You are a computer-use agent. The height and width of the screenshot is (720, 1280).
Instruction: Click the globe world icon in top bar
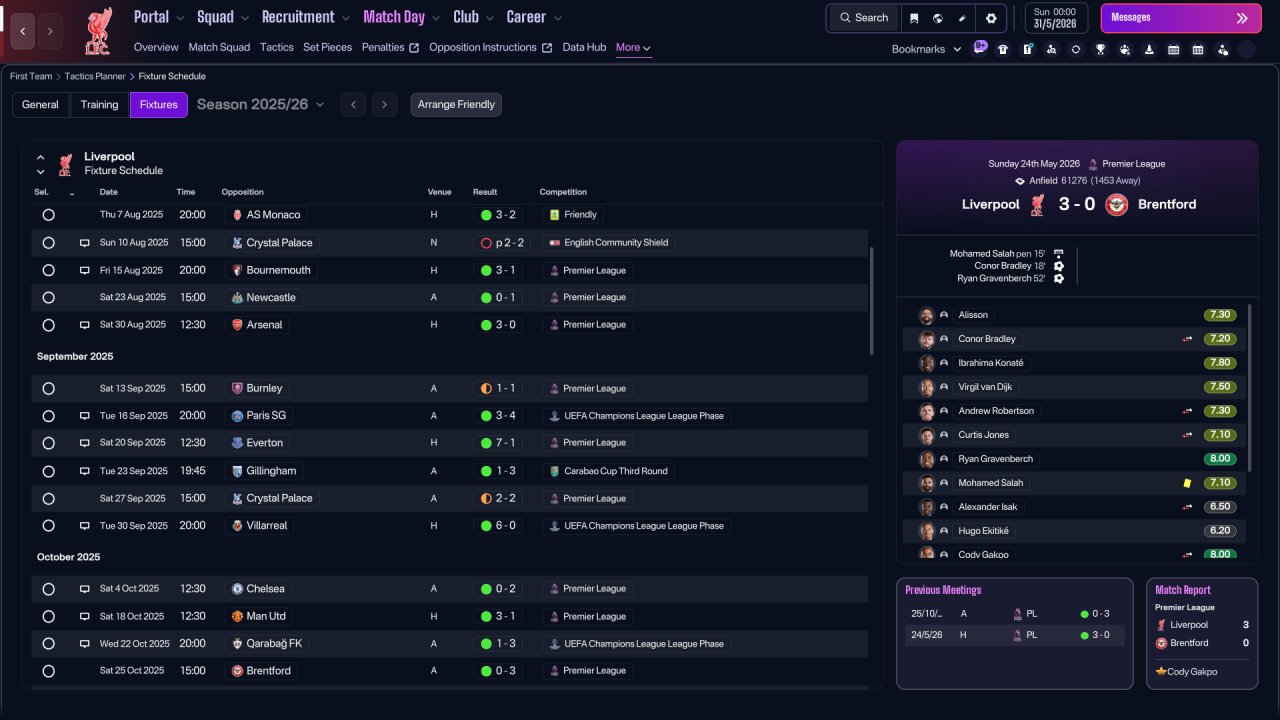[938, 18]
